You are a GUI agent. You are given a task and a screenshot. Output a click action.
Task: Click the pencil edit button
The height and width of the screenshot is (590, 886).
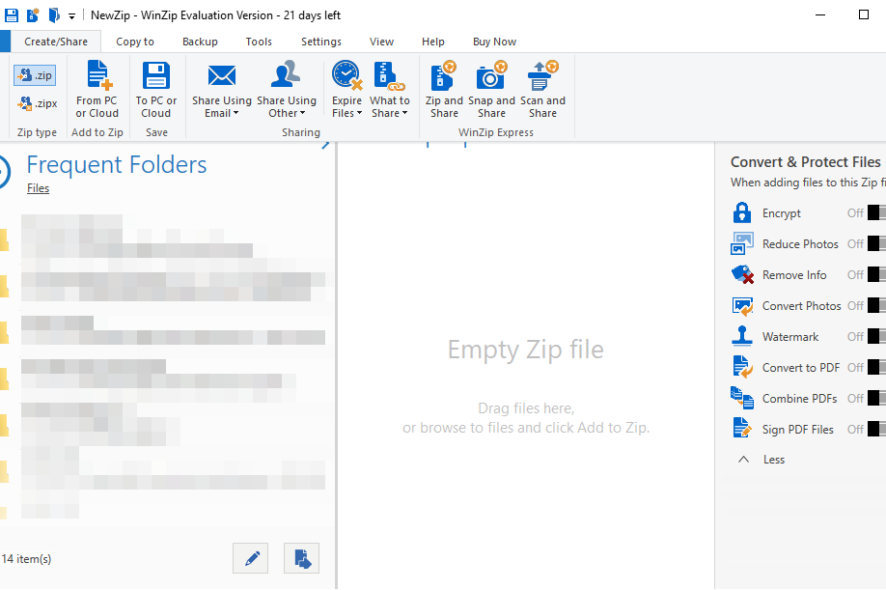pyautogui.click(x=250, y=558)
